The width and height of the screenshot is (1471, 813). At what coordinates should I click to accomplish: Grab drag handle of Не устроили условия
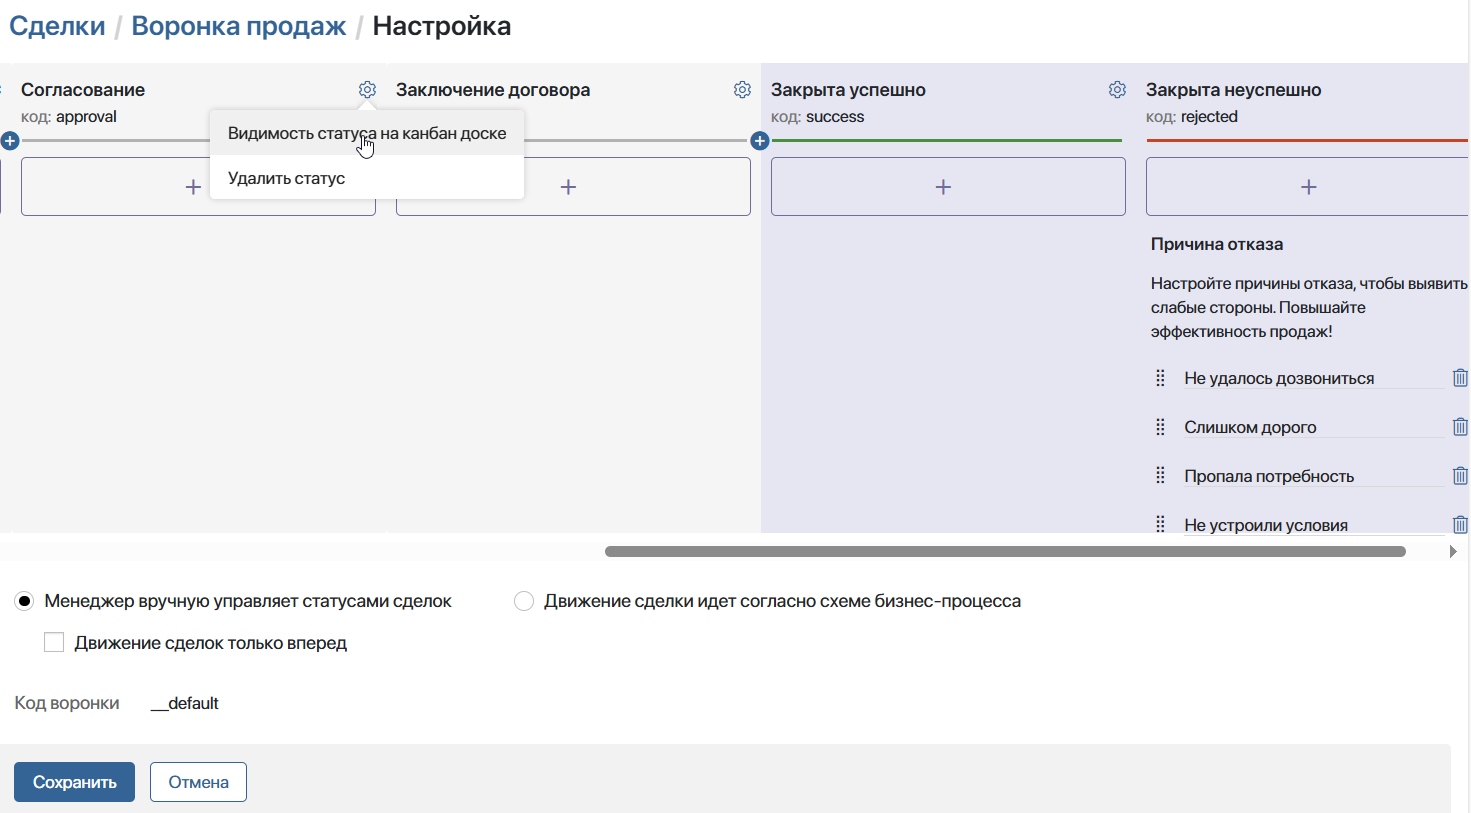point(1160,525)
